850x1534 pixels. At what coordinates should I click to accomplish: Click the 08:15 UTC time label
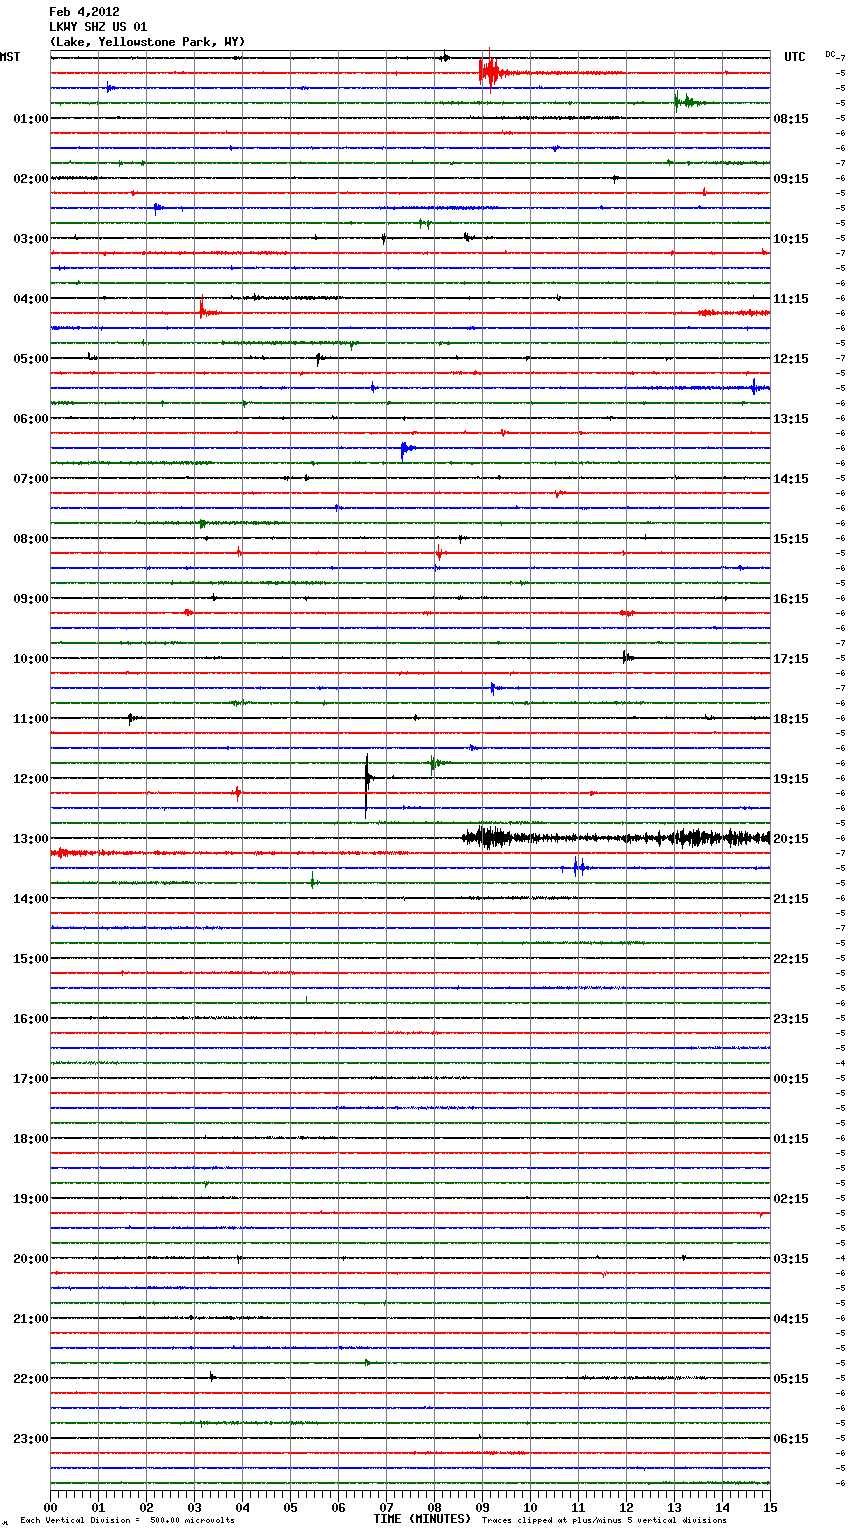pos(791,118)
